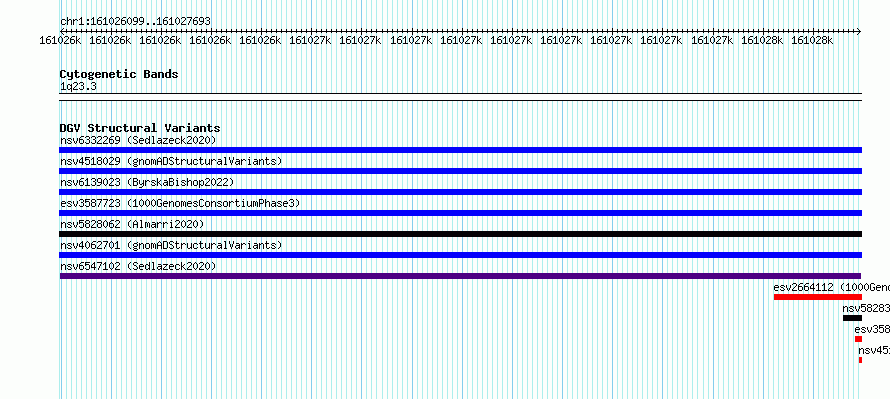Click the blue bar for variant nsv6332269

pos(460,150)
